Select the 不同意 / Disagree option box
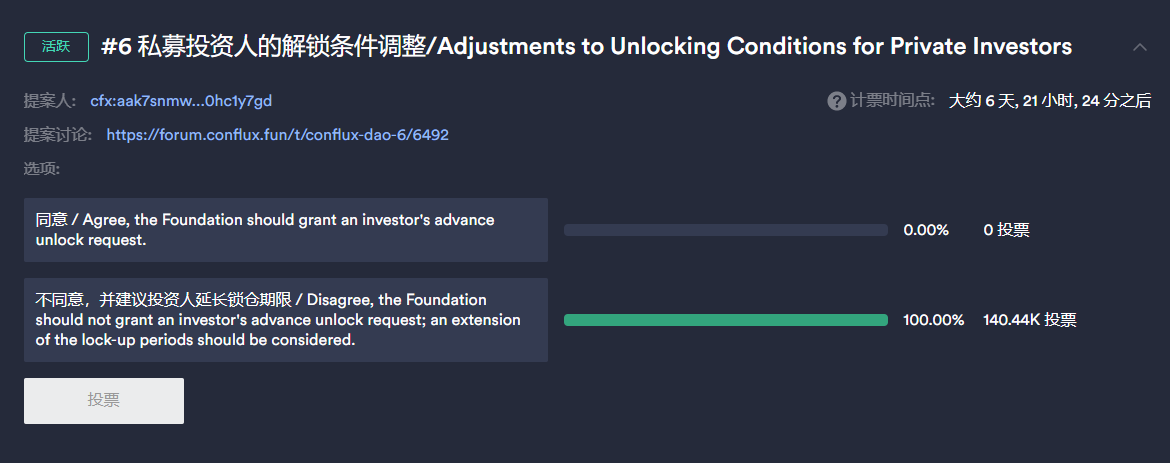Image resolution: width=1170 pixels, height=463 pixels. 286,320
